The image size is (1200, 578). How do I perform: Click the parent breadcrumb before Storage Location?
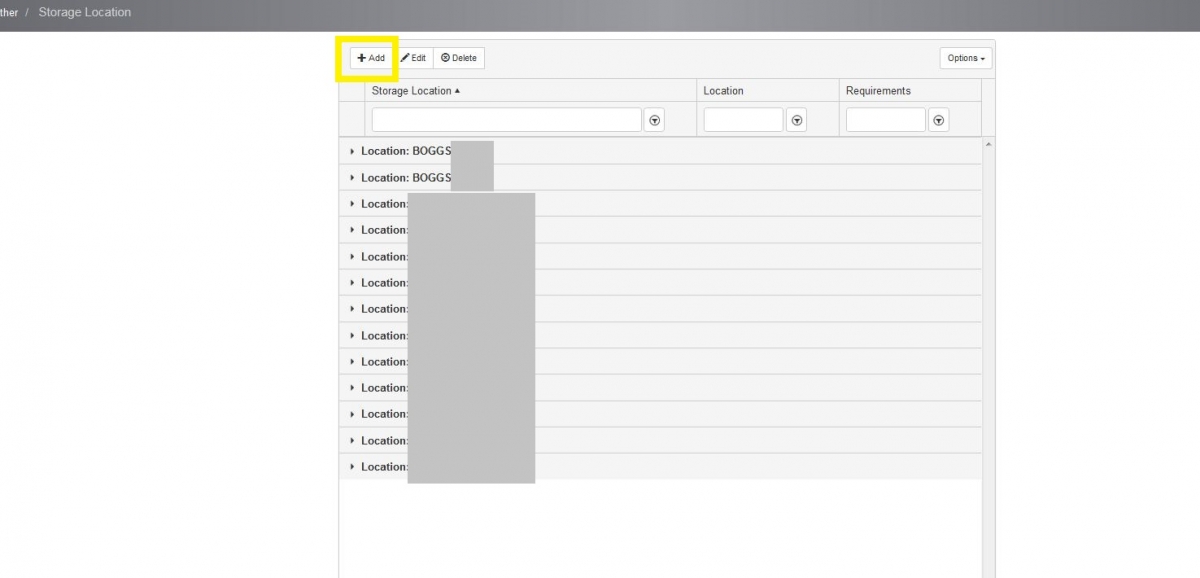tap(8, 12)
